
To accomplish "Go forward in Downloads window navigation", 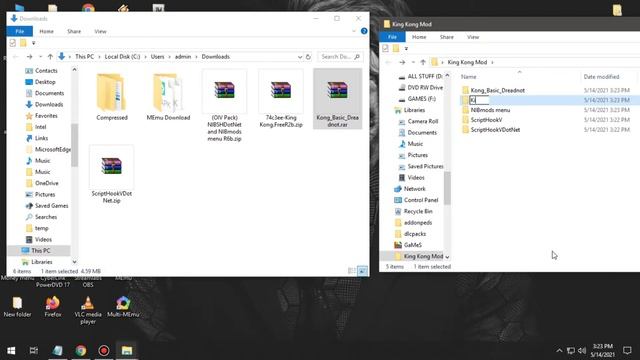I will 29,57.
